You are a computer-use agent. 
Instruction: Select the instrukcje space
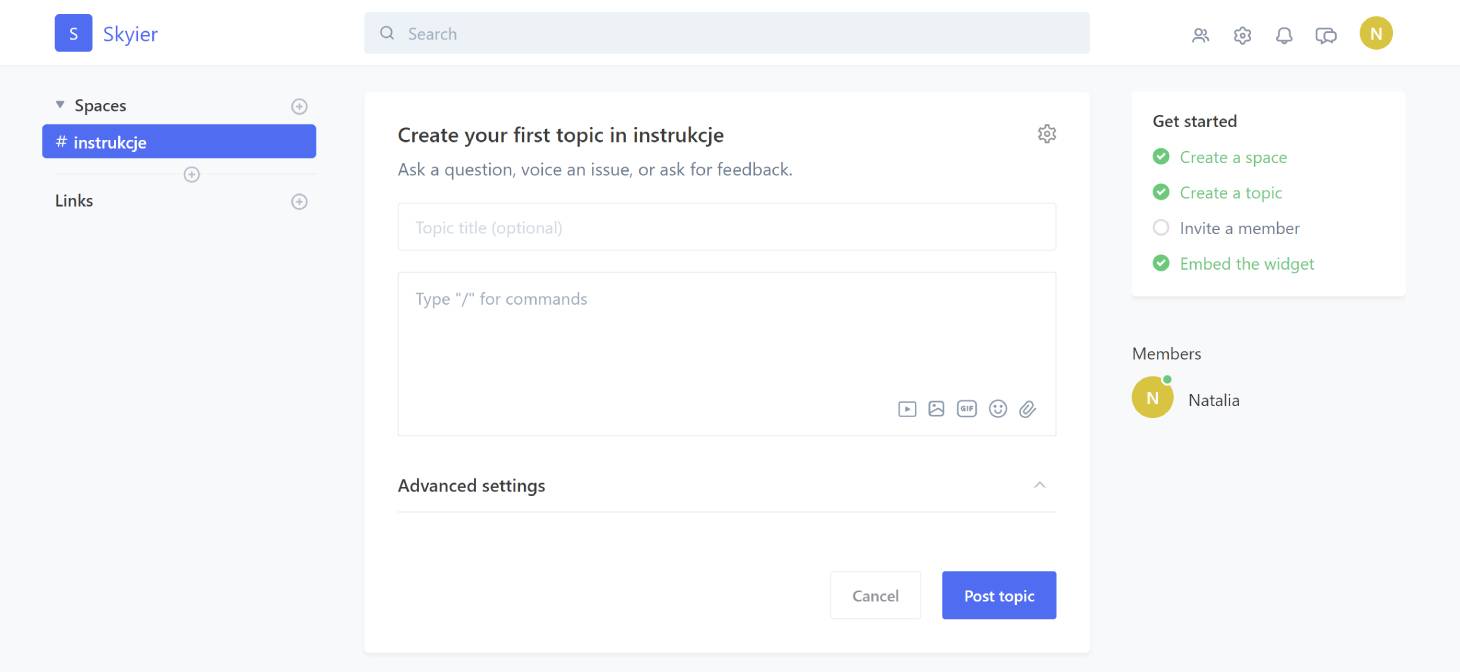coord(179,142)
